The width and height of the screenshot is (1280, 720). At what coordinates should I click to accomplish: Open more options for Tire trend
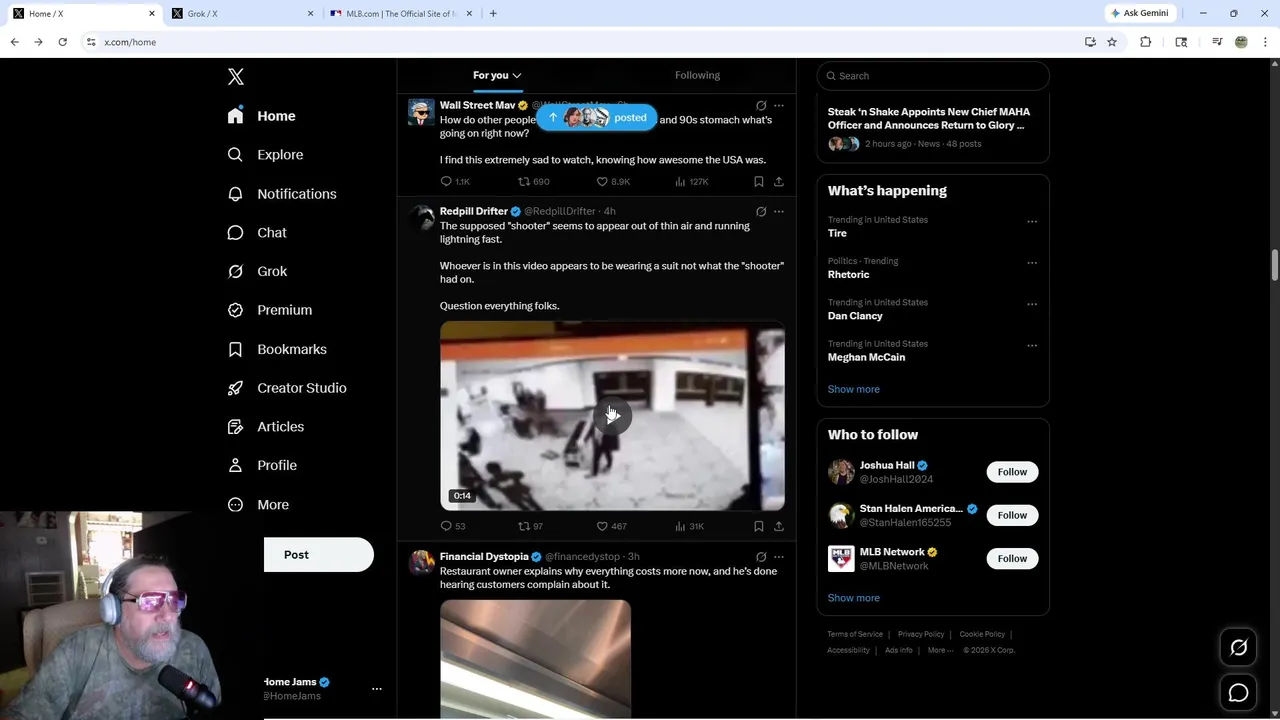1032,221
